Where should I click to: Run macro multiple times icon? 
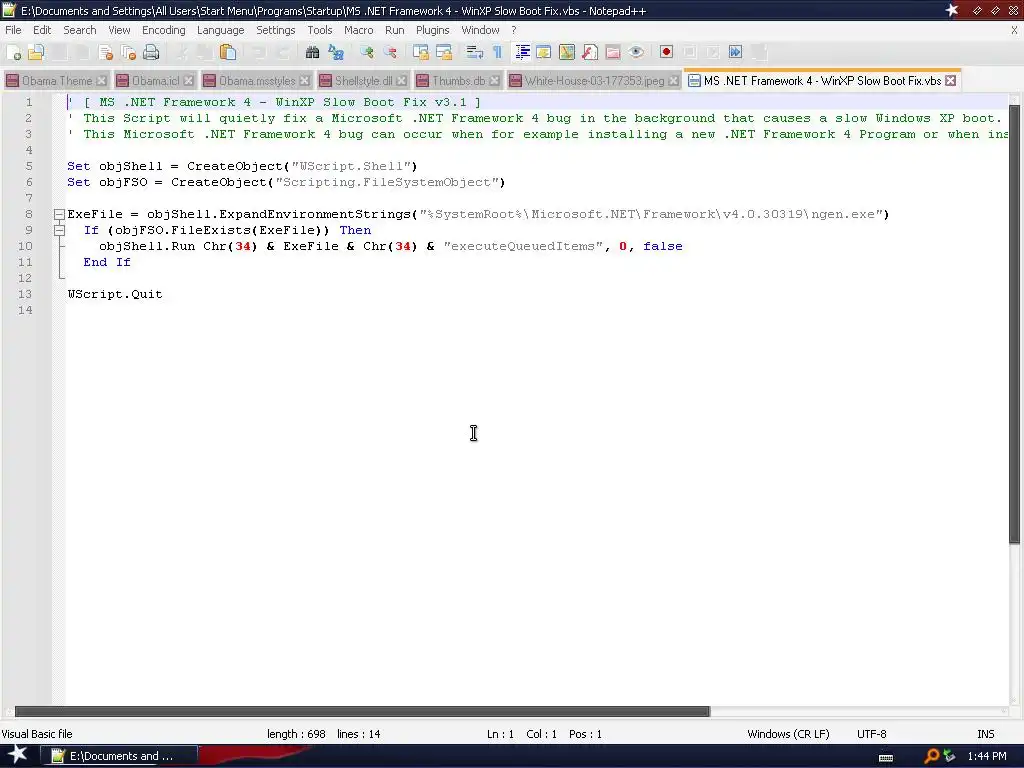click(735, 52)
